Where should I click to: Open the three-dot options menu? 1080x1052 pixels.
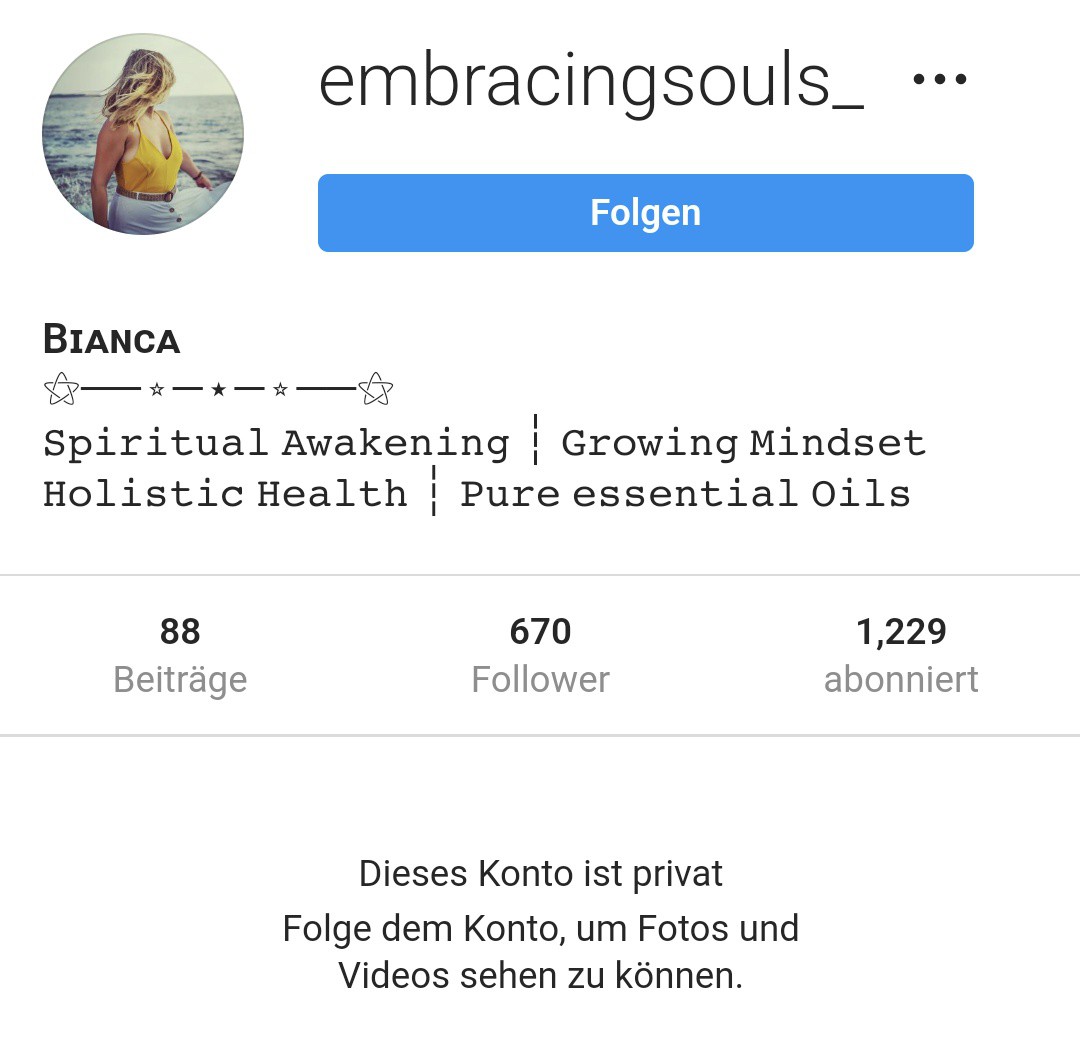pos(939,79)
